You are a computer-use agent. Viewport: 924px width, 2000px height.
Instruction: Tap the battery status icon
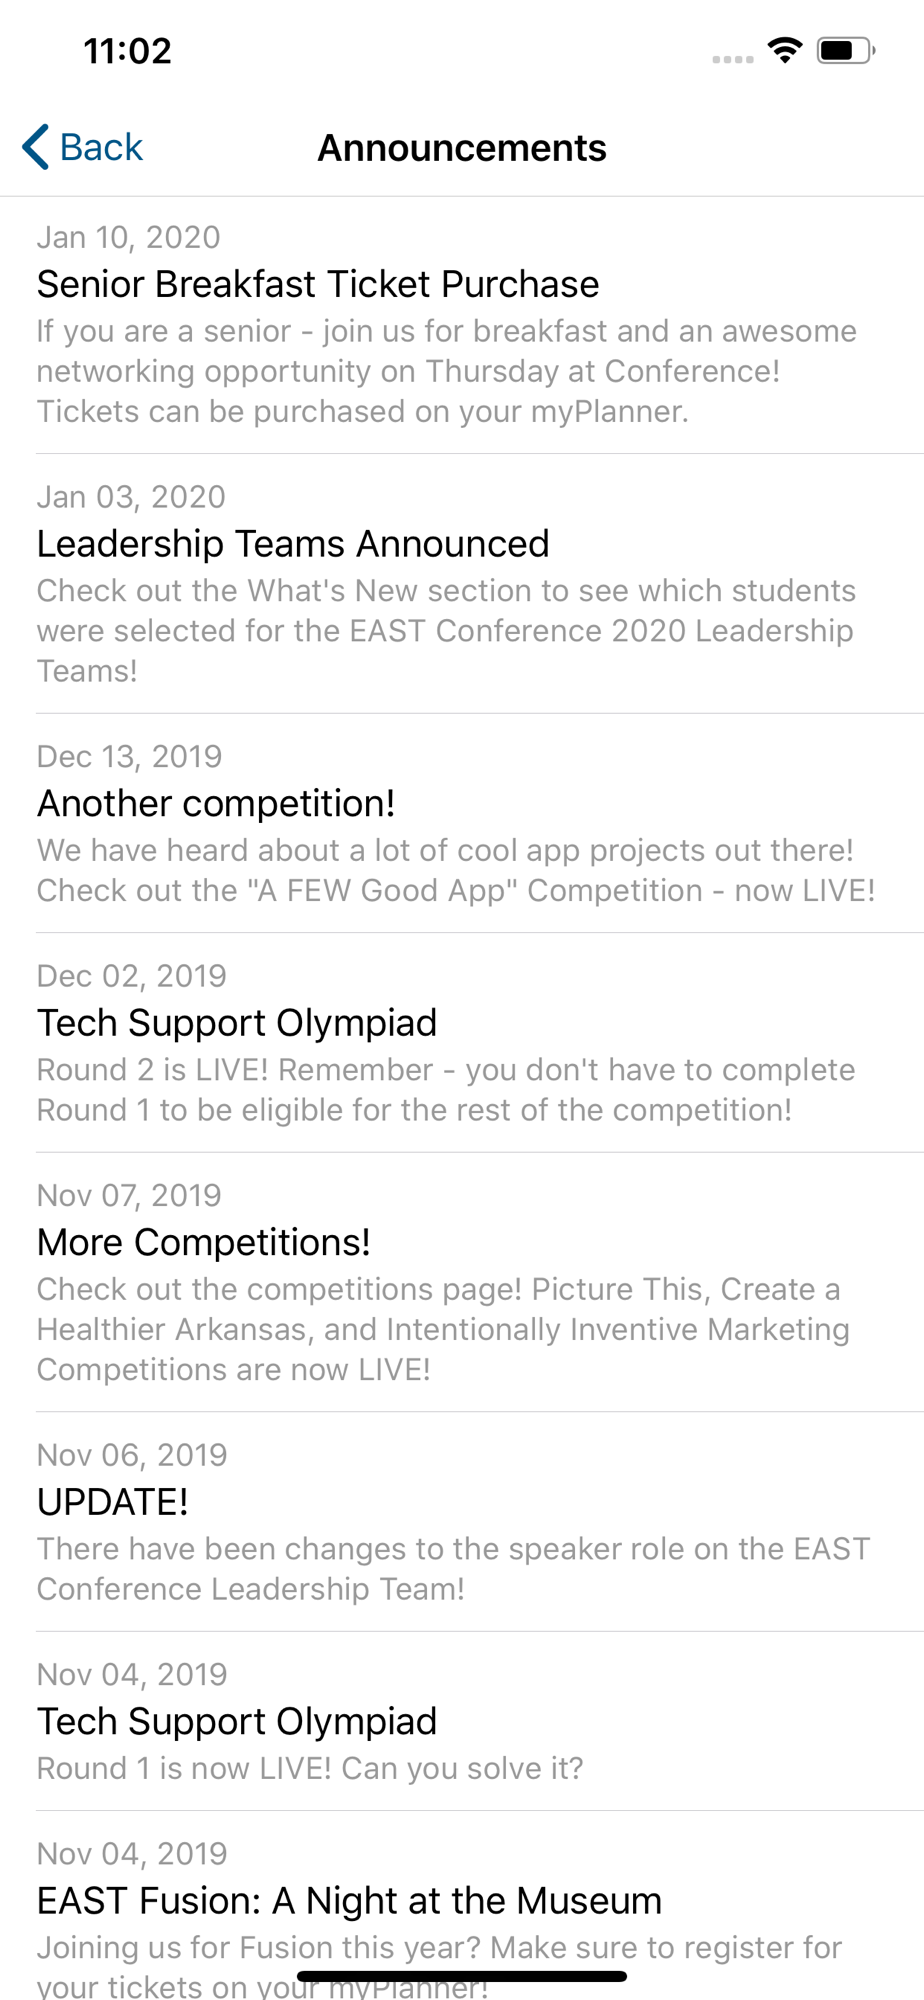click(x=845, y=50)
